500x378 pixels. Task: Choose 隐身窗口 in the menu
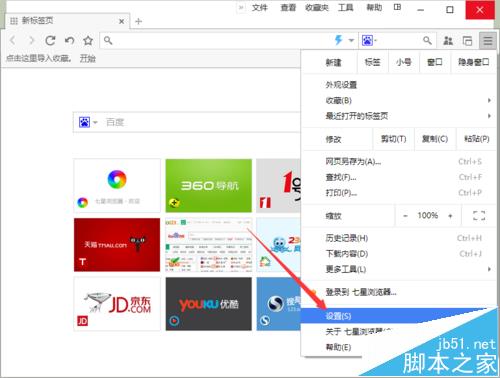(473, 62)
